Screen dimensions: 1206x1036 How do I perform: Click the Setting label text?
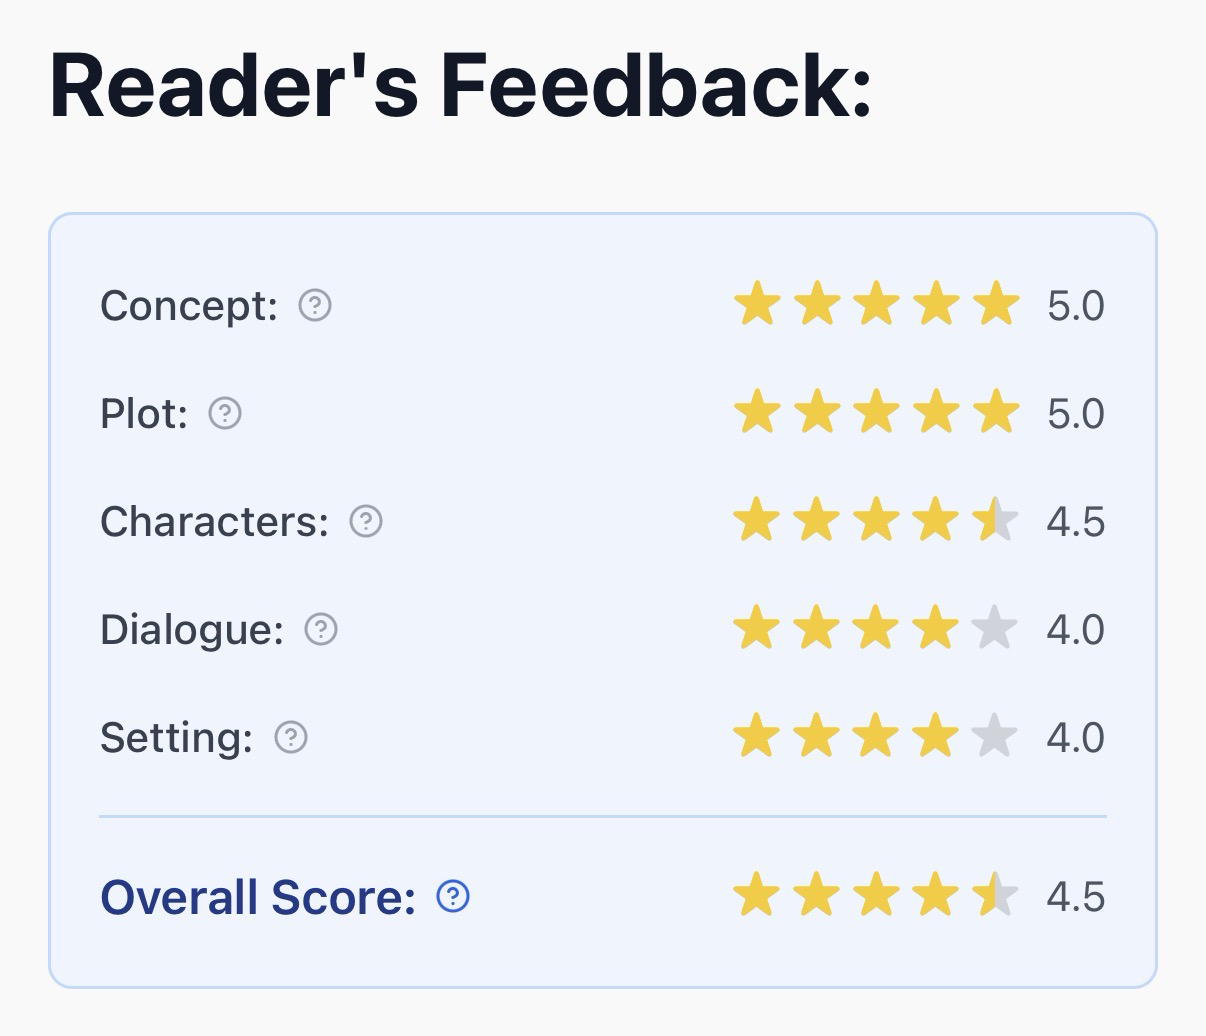tap(176, 737)
